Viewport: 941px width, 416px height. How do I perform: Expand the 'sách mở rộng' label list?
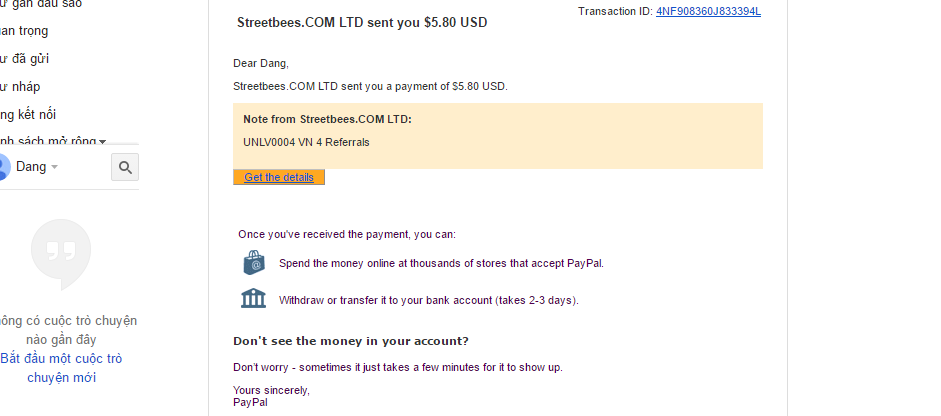pyautogui.click(x=102, y=142)
